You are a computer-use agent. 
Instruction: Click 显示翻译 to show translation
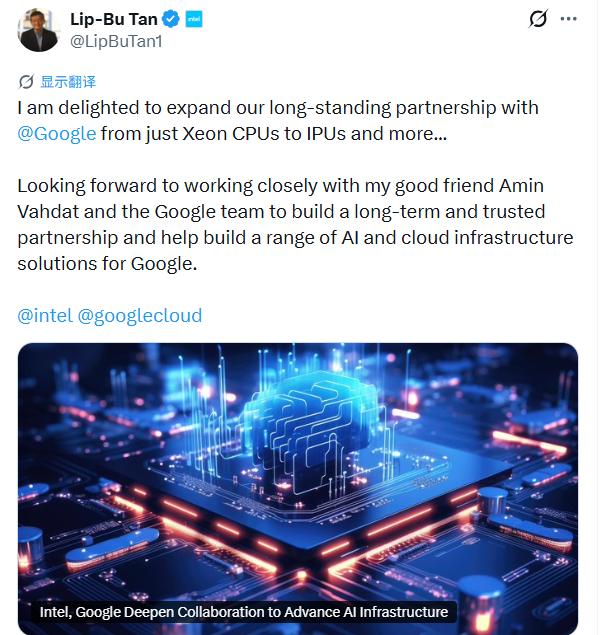68,82
